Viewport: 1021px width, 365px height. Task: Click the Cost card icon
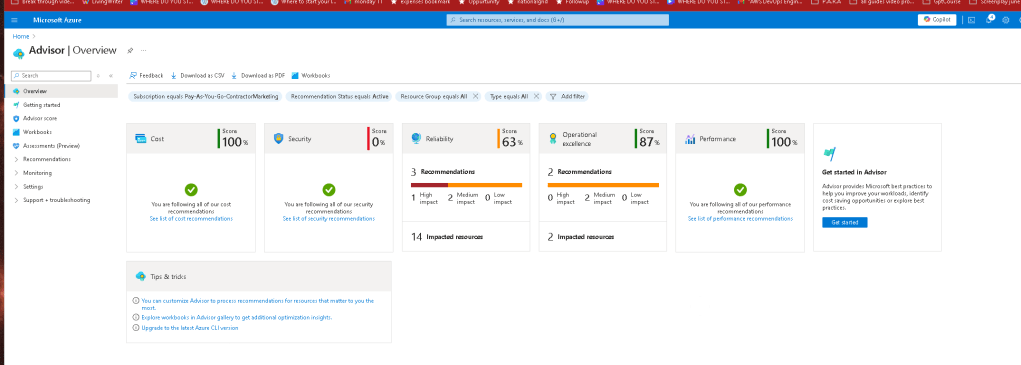[140, 139]
